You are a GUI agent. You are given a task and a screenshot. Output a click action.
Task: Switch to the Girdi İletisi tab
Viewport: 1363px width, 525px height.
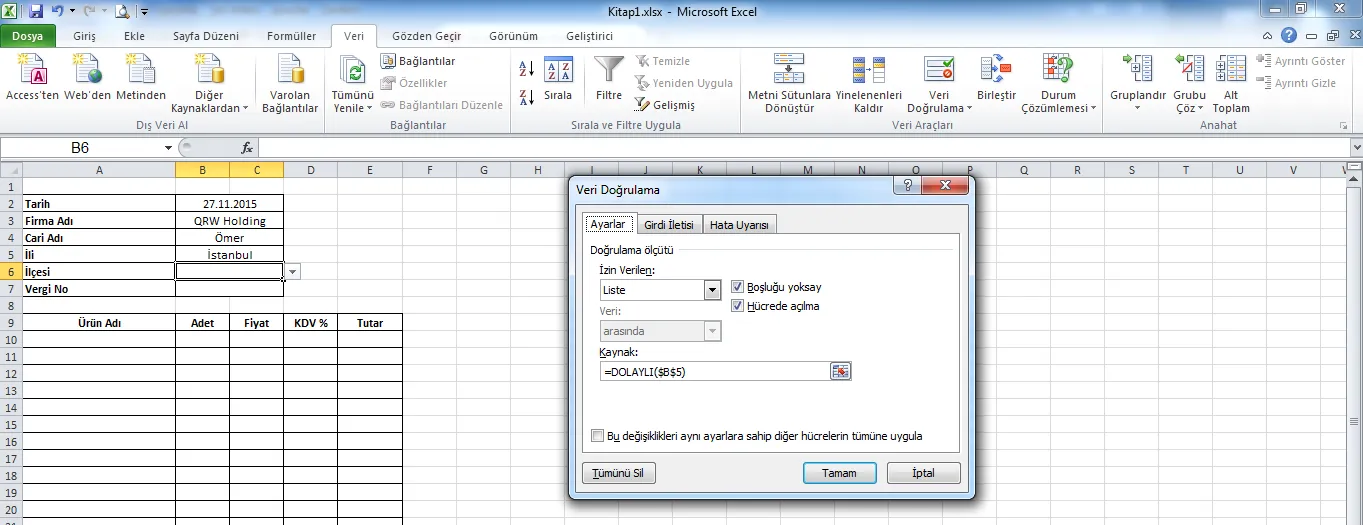click(668, 225)
